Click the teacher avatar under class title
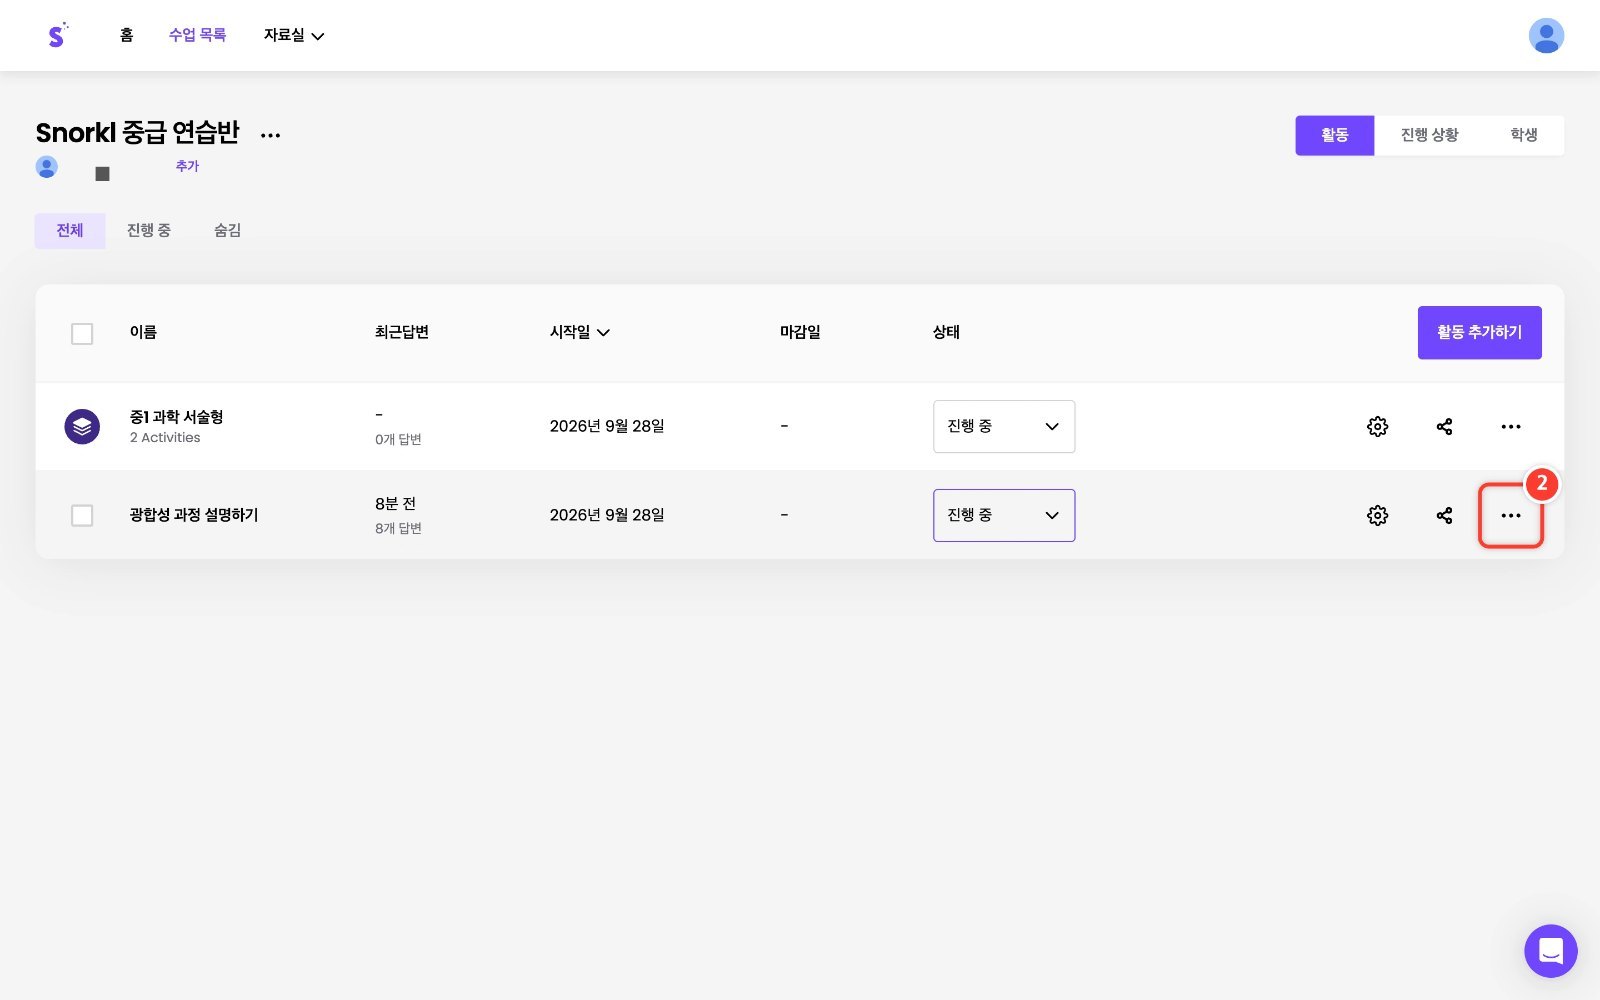The width and height of the screenshot is (1600, 1000). [x=47, y=167]
